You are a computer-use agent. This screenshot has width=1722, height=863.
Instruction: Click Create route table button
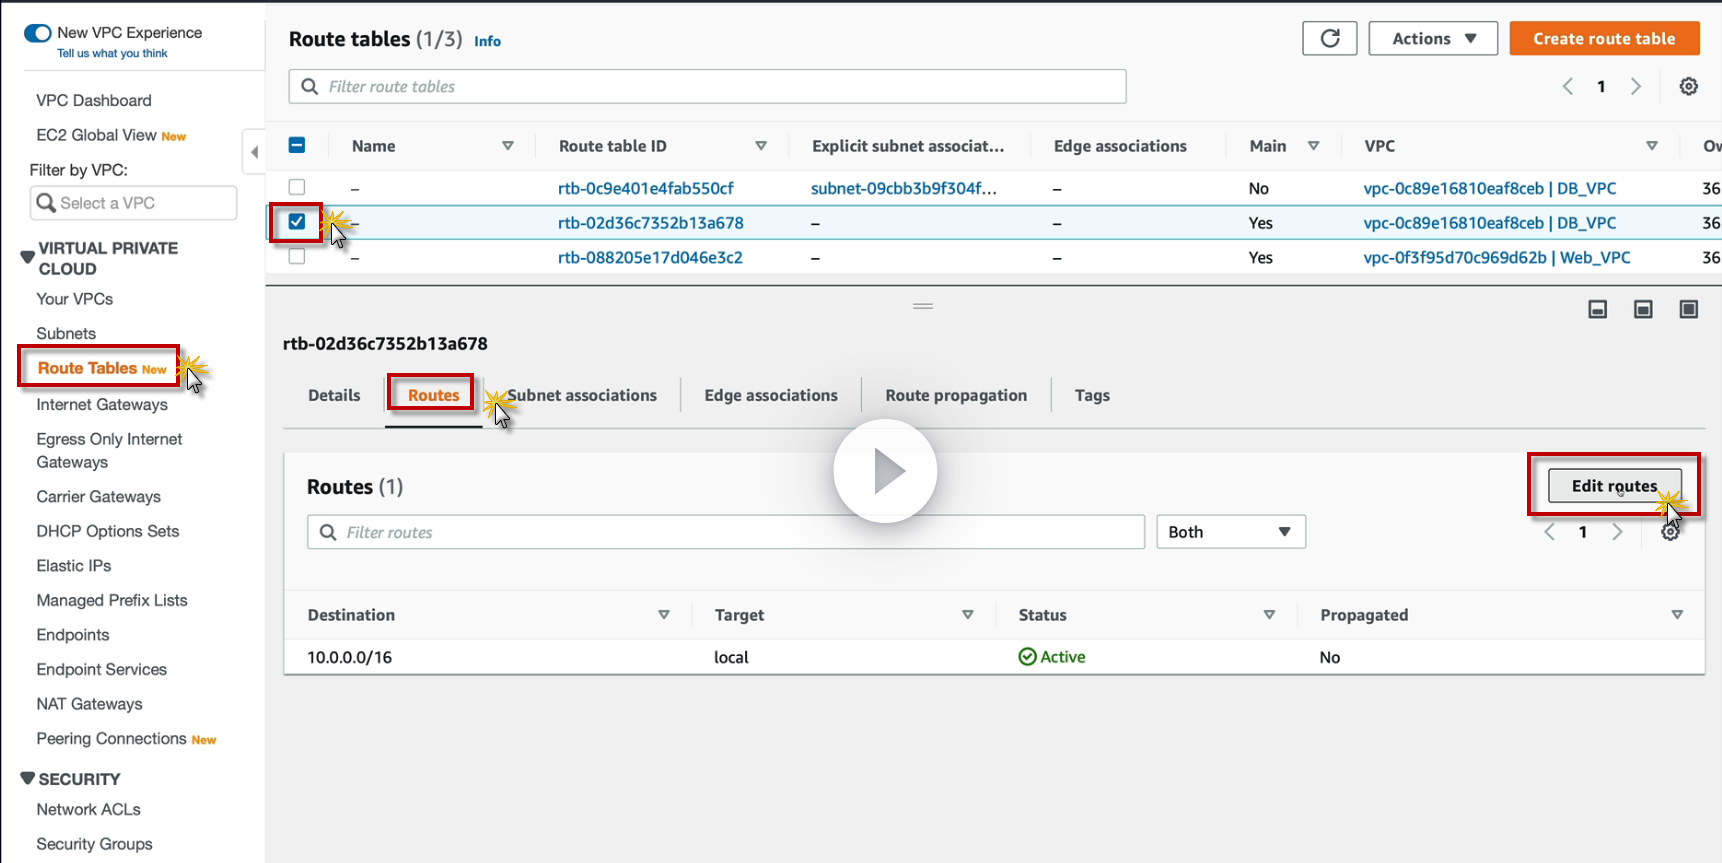[1604, 38]
